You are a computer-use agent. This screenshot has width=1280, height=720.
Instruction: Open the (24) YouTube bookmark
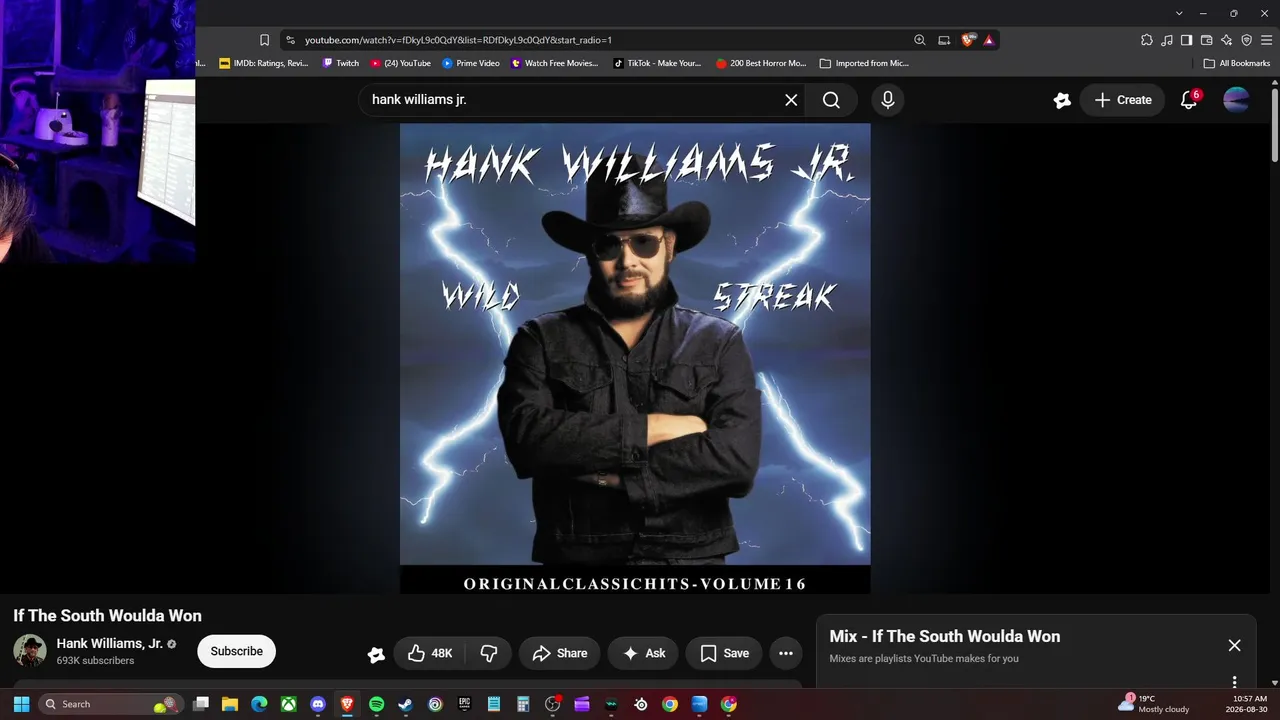[400, 63]
